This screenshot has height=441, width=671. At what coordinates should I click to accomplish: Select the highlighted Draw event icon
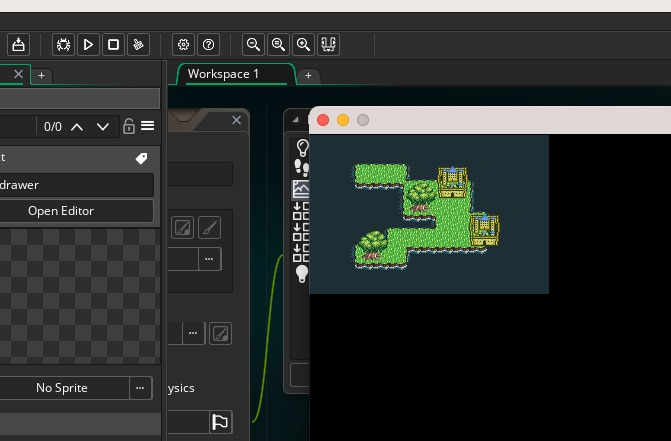click(301, 189)
